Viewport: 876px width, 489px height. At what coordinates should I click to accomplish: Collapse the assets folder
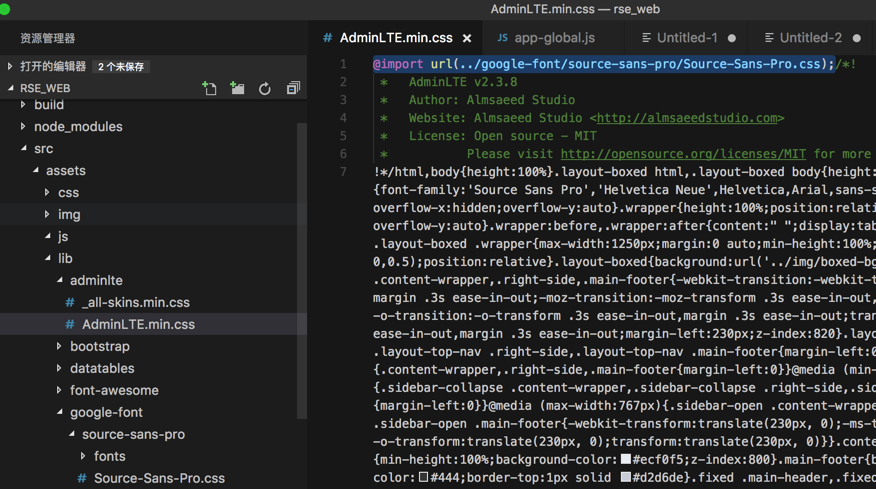36,170
